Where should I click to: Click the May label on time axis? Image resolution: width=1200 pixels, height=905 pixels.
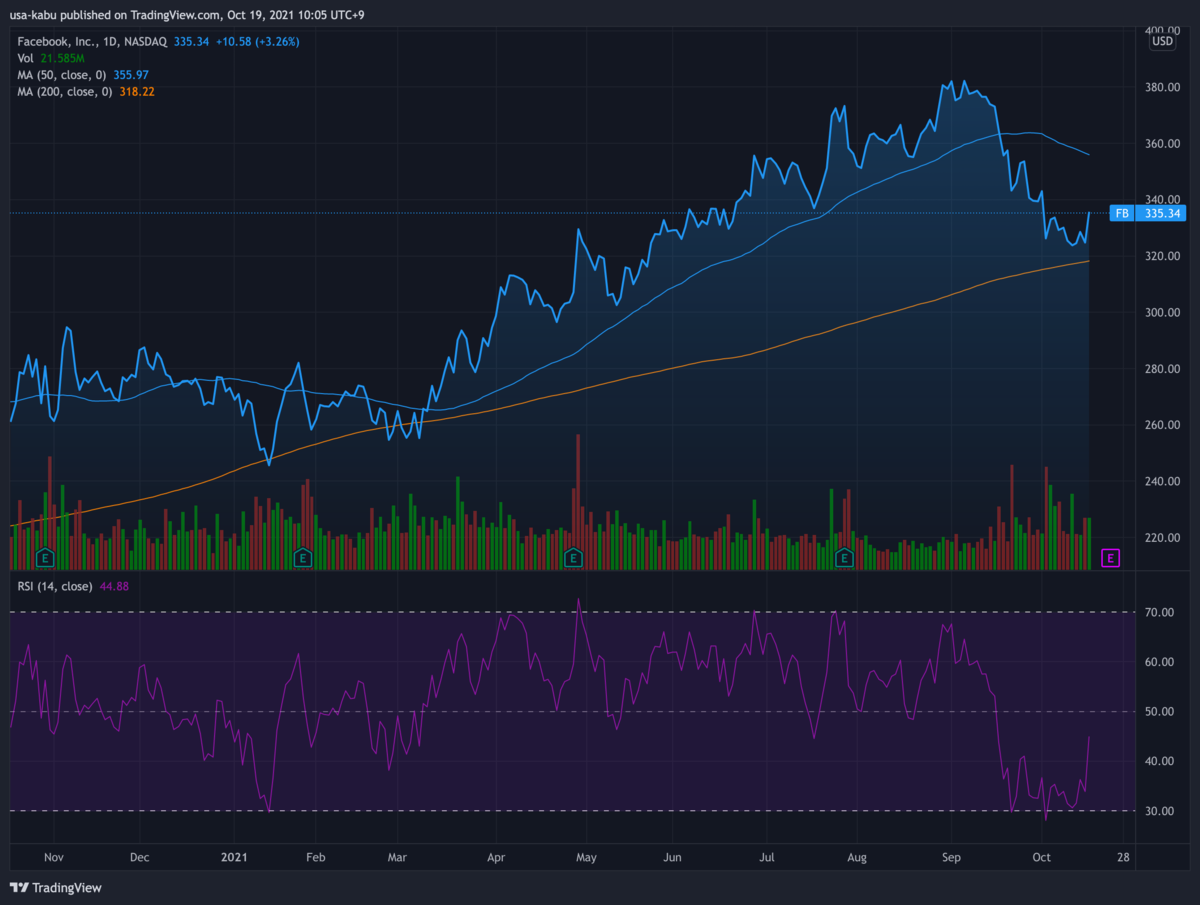coord(587,857)
